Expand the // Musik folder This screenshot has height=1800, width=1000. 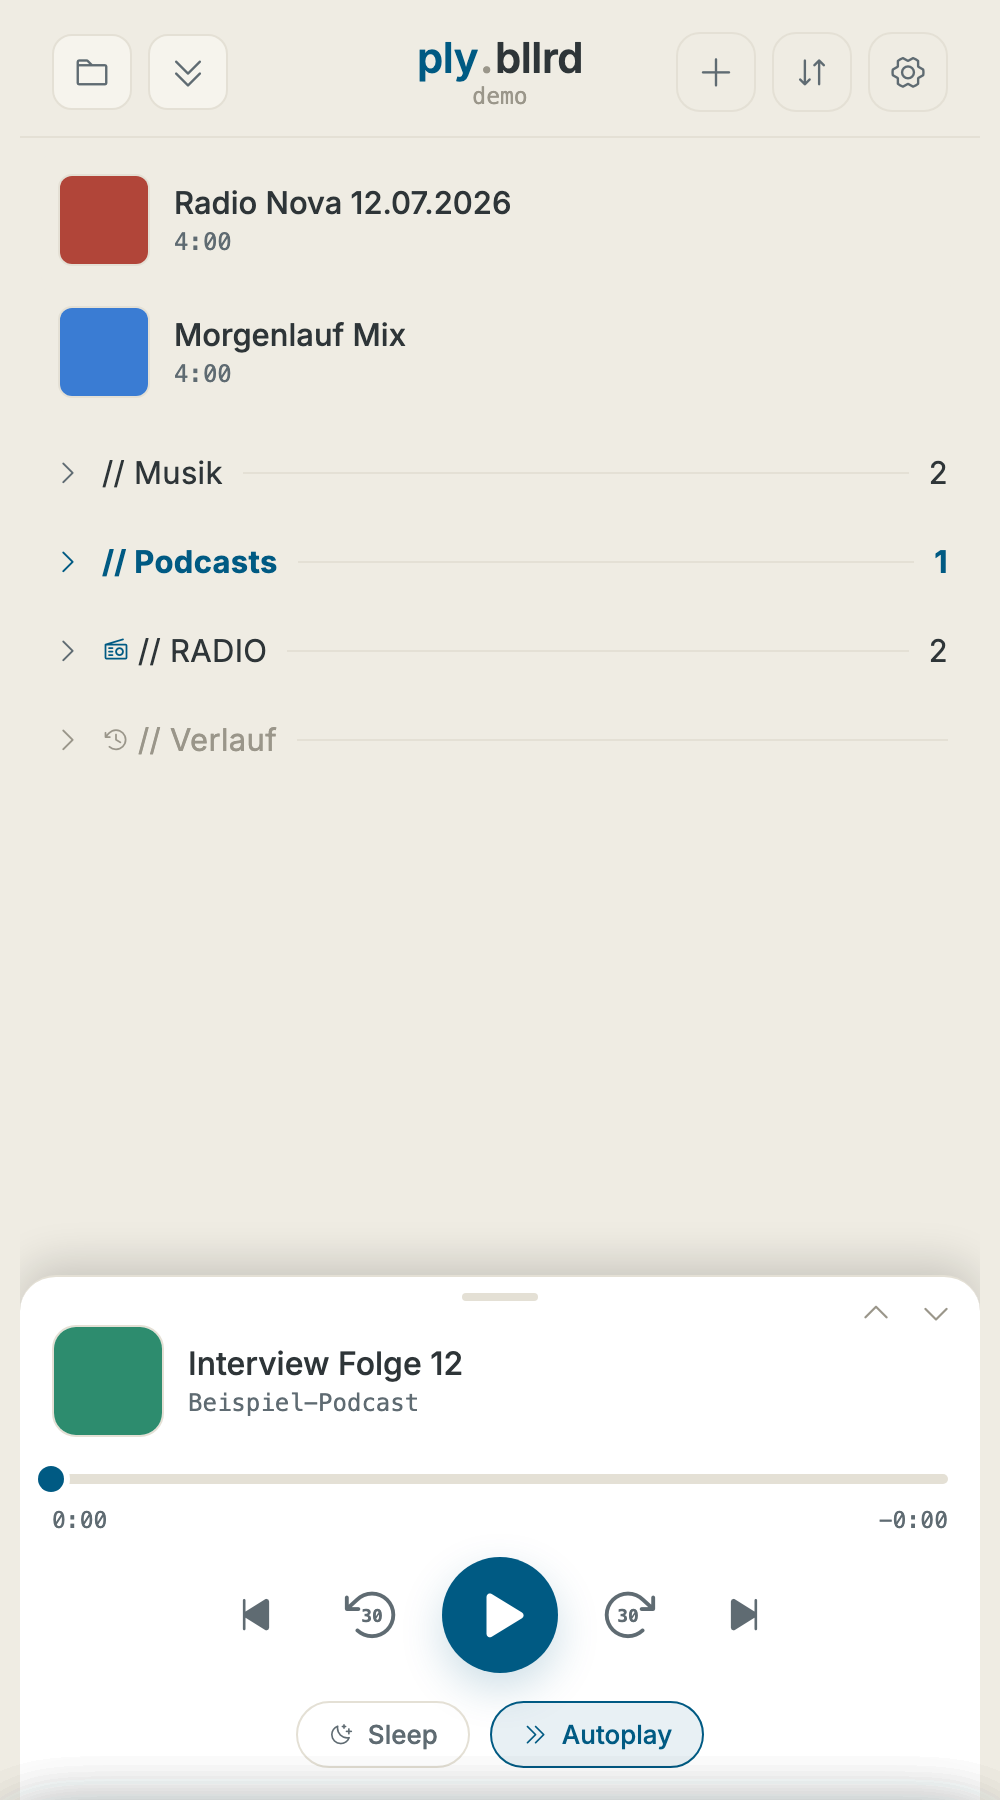(500, 473)
